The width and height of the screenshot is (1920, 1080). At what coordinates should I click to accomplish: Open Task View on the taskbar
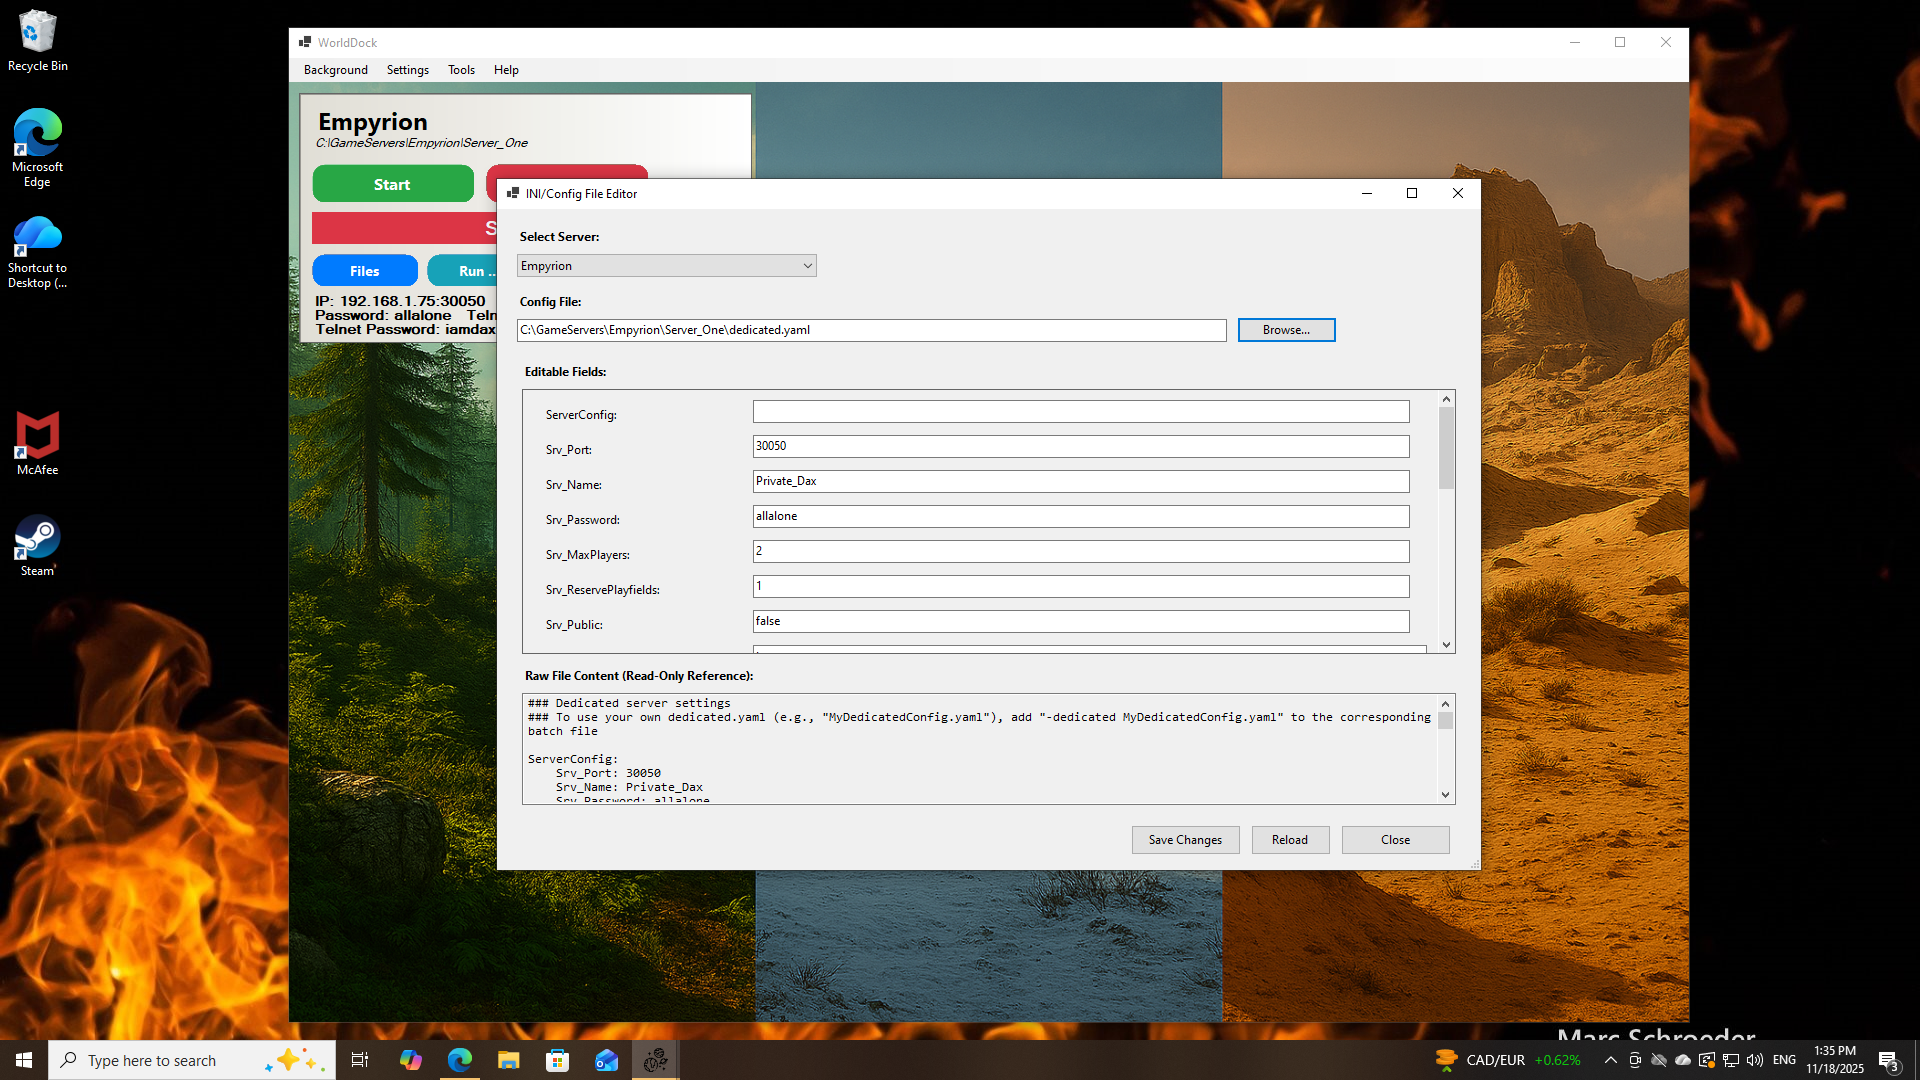(x=359, y=1059)
